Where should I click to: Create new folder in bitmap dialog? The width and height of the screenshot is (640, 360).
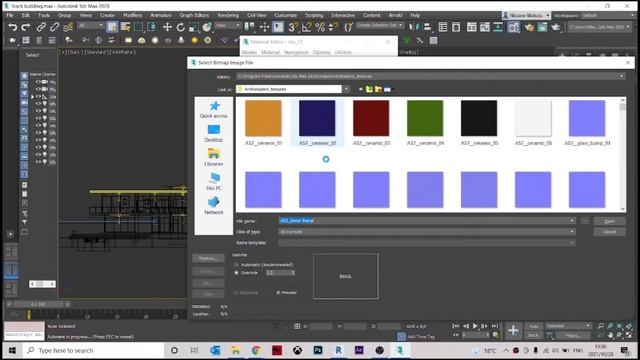(x=378, y=89)
